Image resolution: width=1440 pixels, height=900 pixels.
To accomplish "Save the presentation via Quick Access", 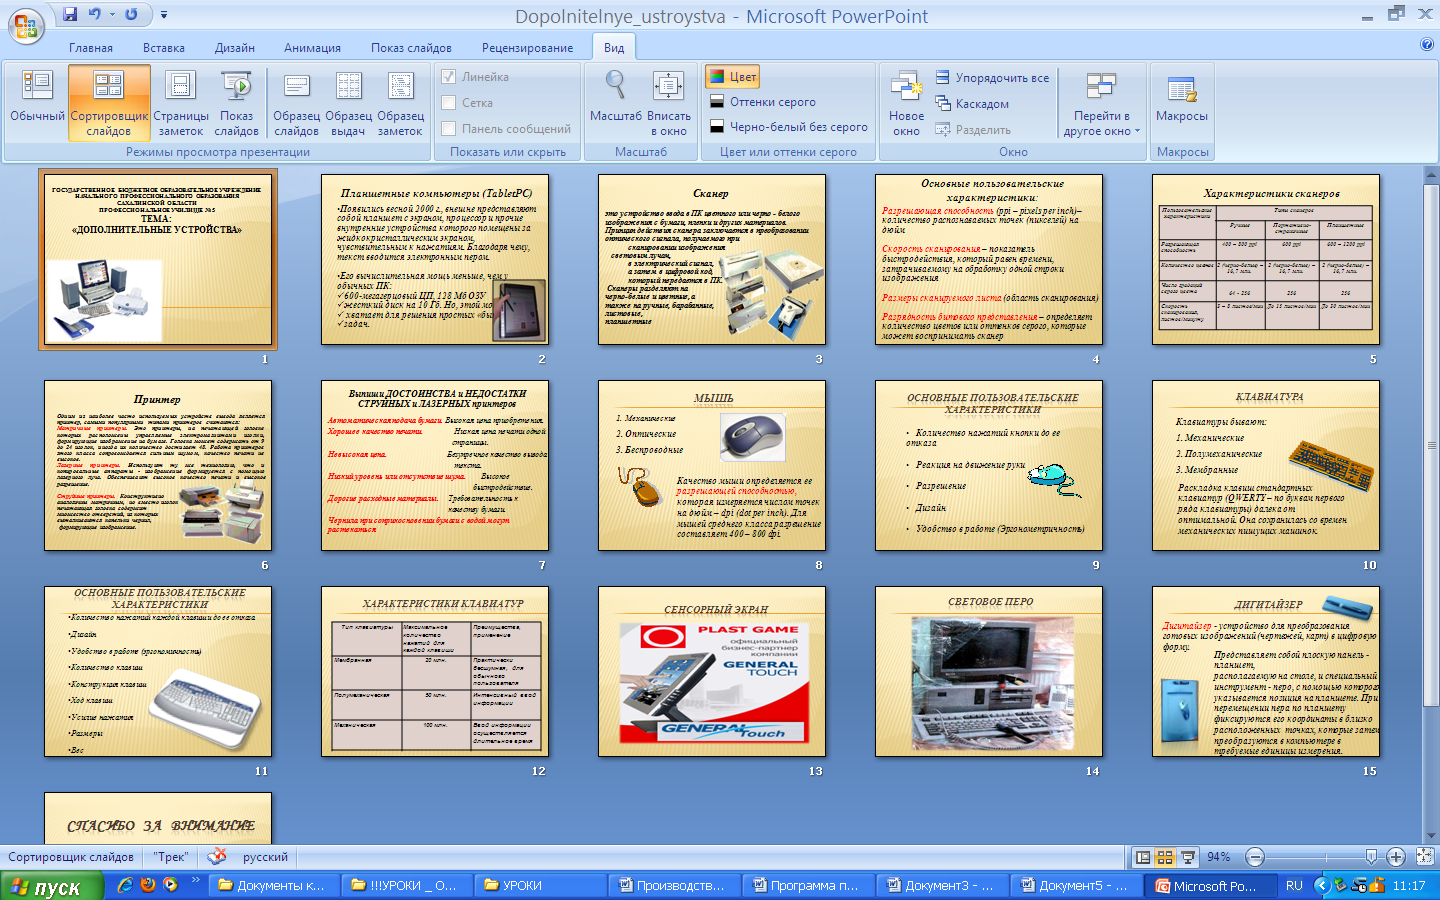I will tap(70, 14).
